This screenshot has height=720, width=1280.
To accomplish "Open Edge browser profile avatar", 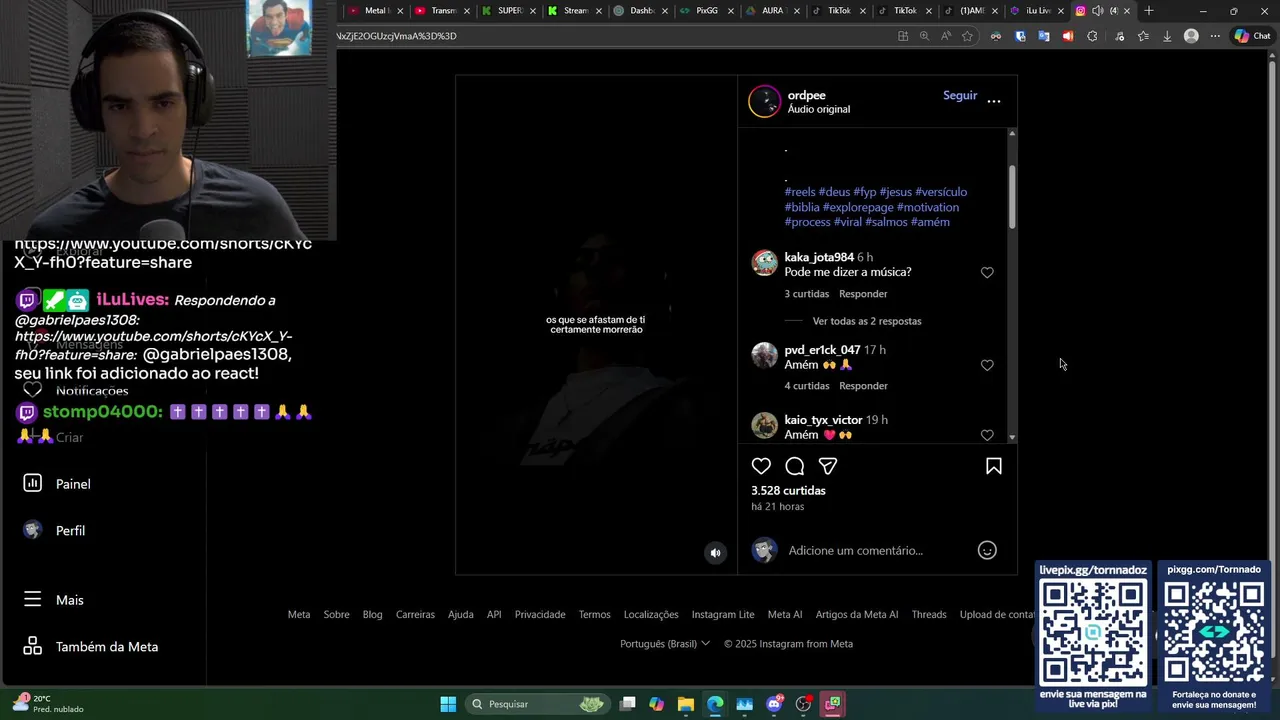I will point(1191,36).
